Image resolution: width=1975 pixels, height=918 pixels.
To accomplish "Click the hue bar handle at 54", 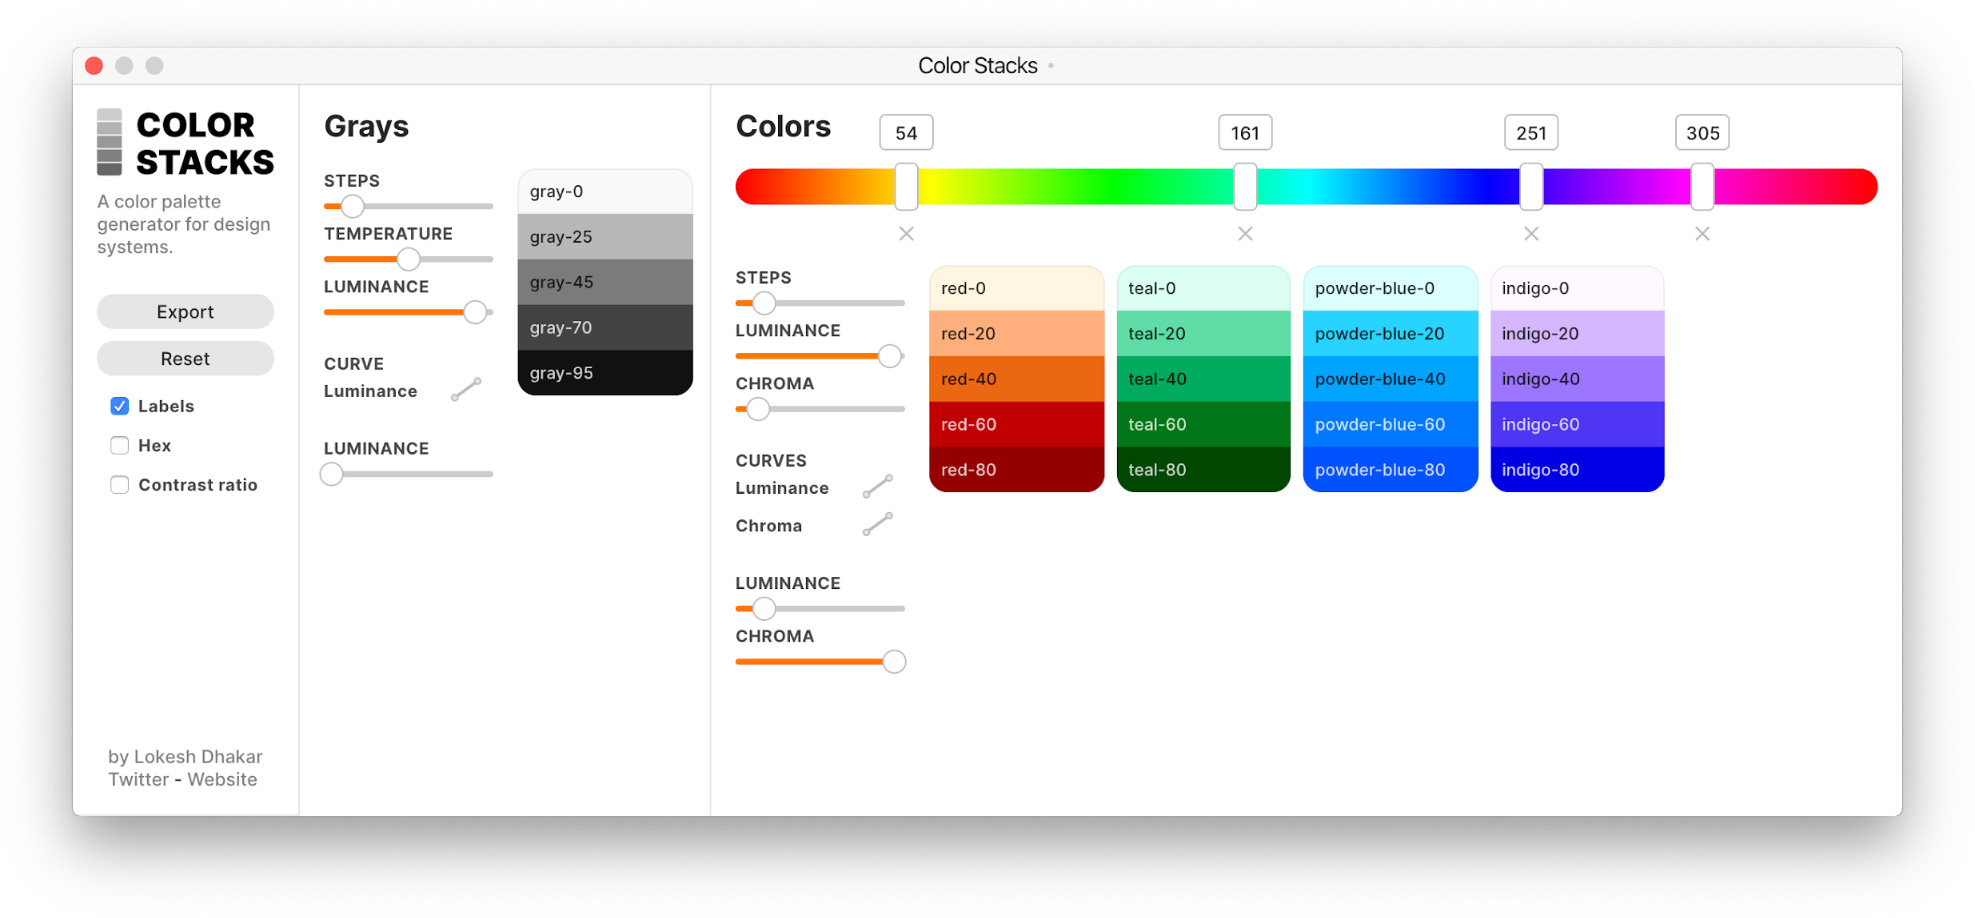I will 906,187.
